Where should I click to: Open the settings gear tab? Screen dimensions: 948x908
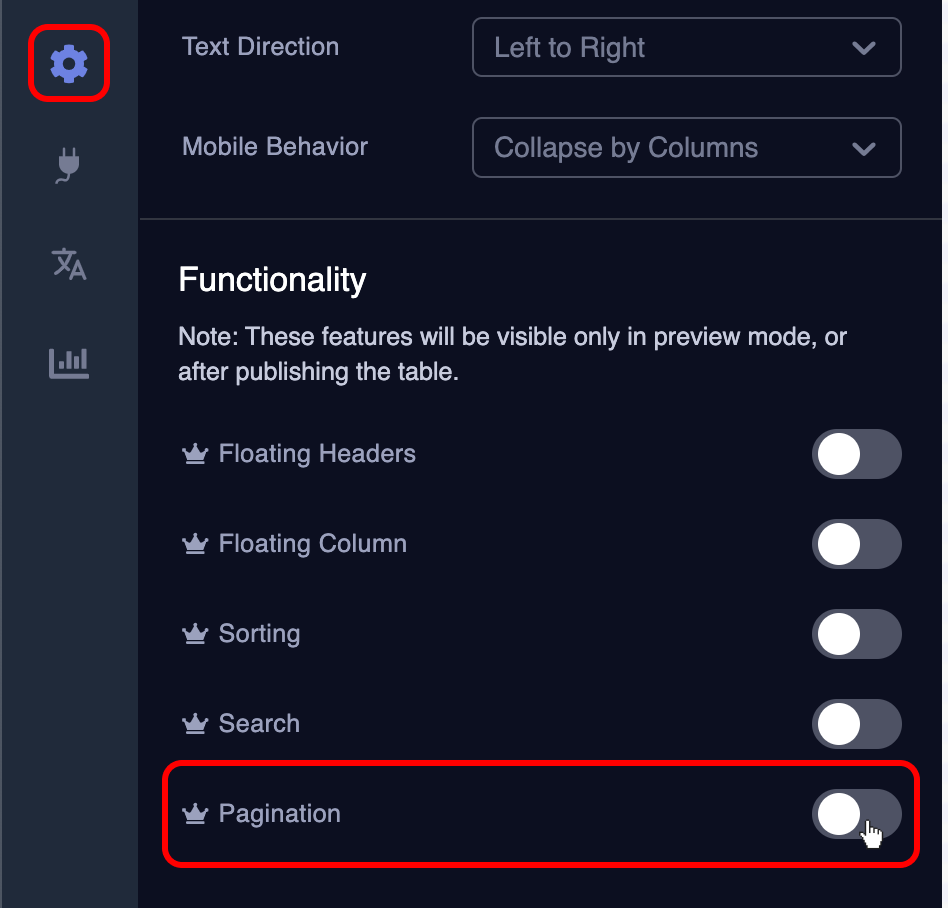69,64
